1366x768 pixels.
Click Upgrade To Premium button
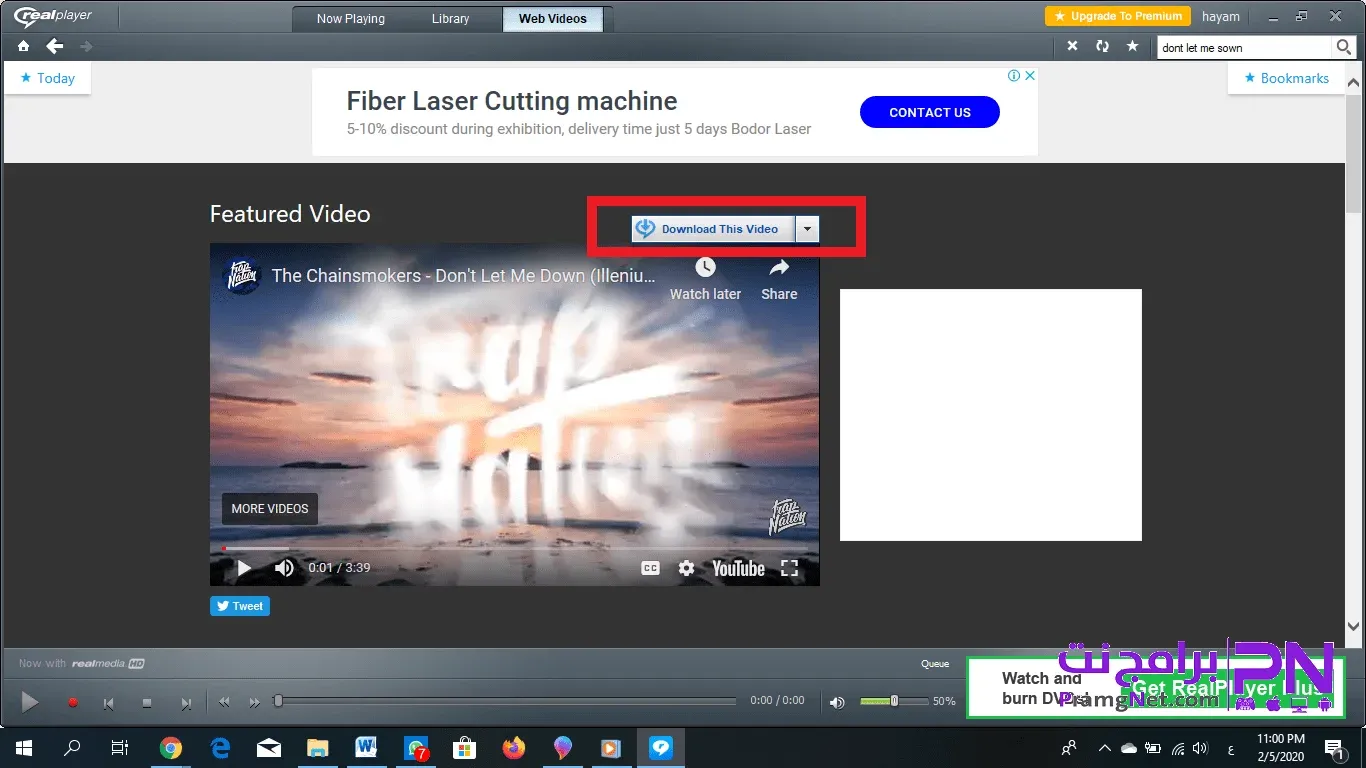[x=1118, y=16]
